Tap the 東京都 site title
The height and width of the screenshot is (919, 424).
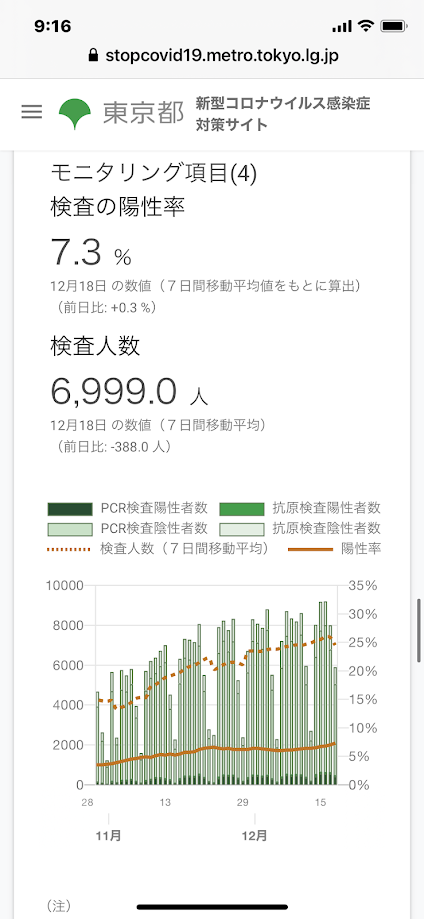144,114
